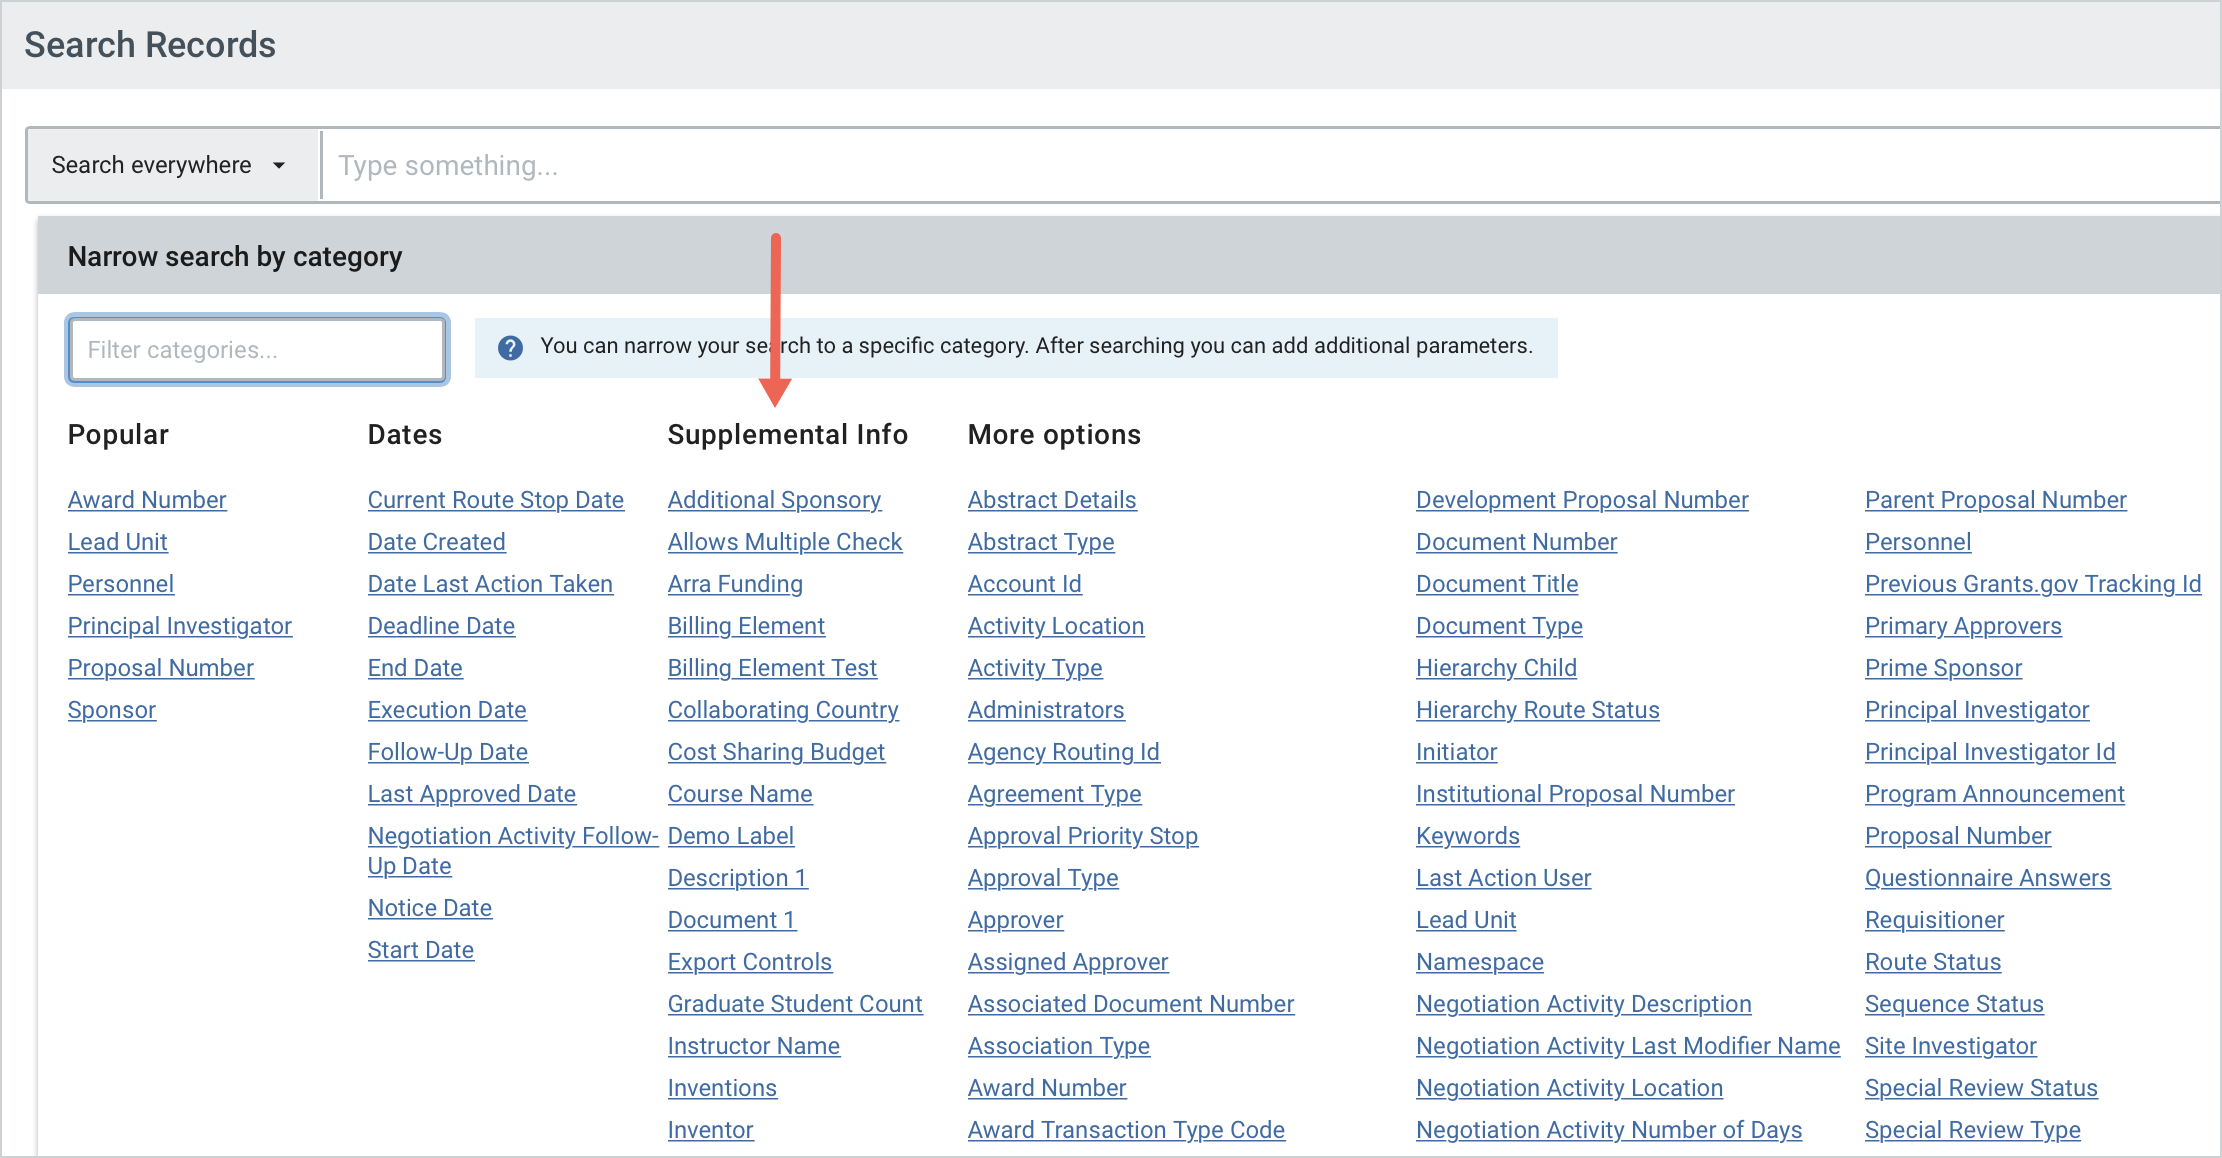Select Allows Multiple Check link
Screen dimensions: 2222x1158
(785, 542)
